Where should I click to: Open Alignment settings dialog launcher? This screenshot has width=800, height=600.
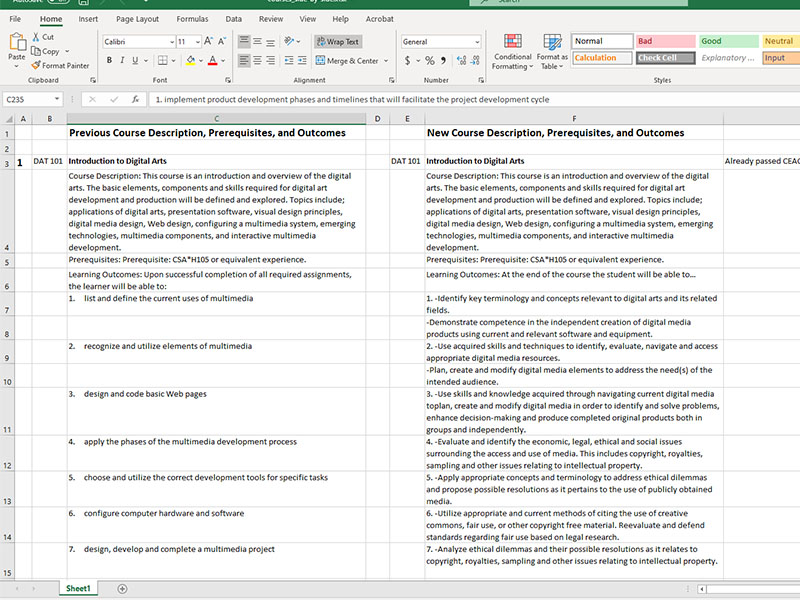click(x=391, y=80)
